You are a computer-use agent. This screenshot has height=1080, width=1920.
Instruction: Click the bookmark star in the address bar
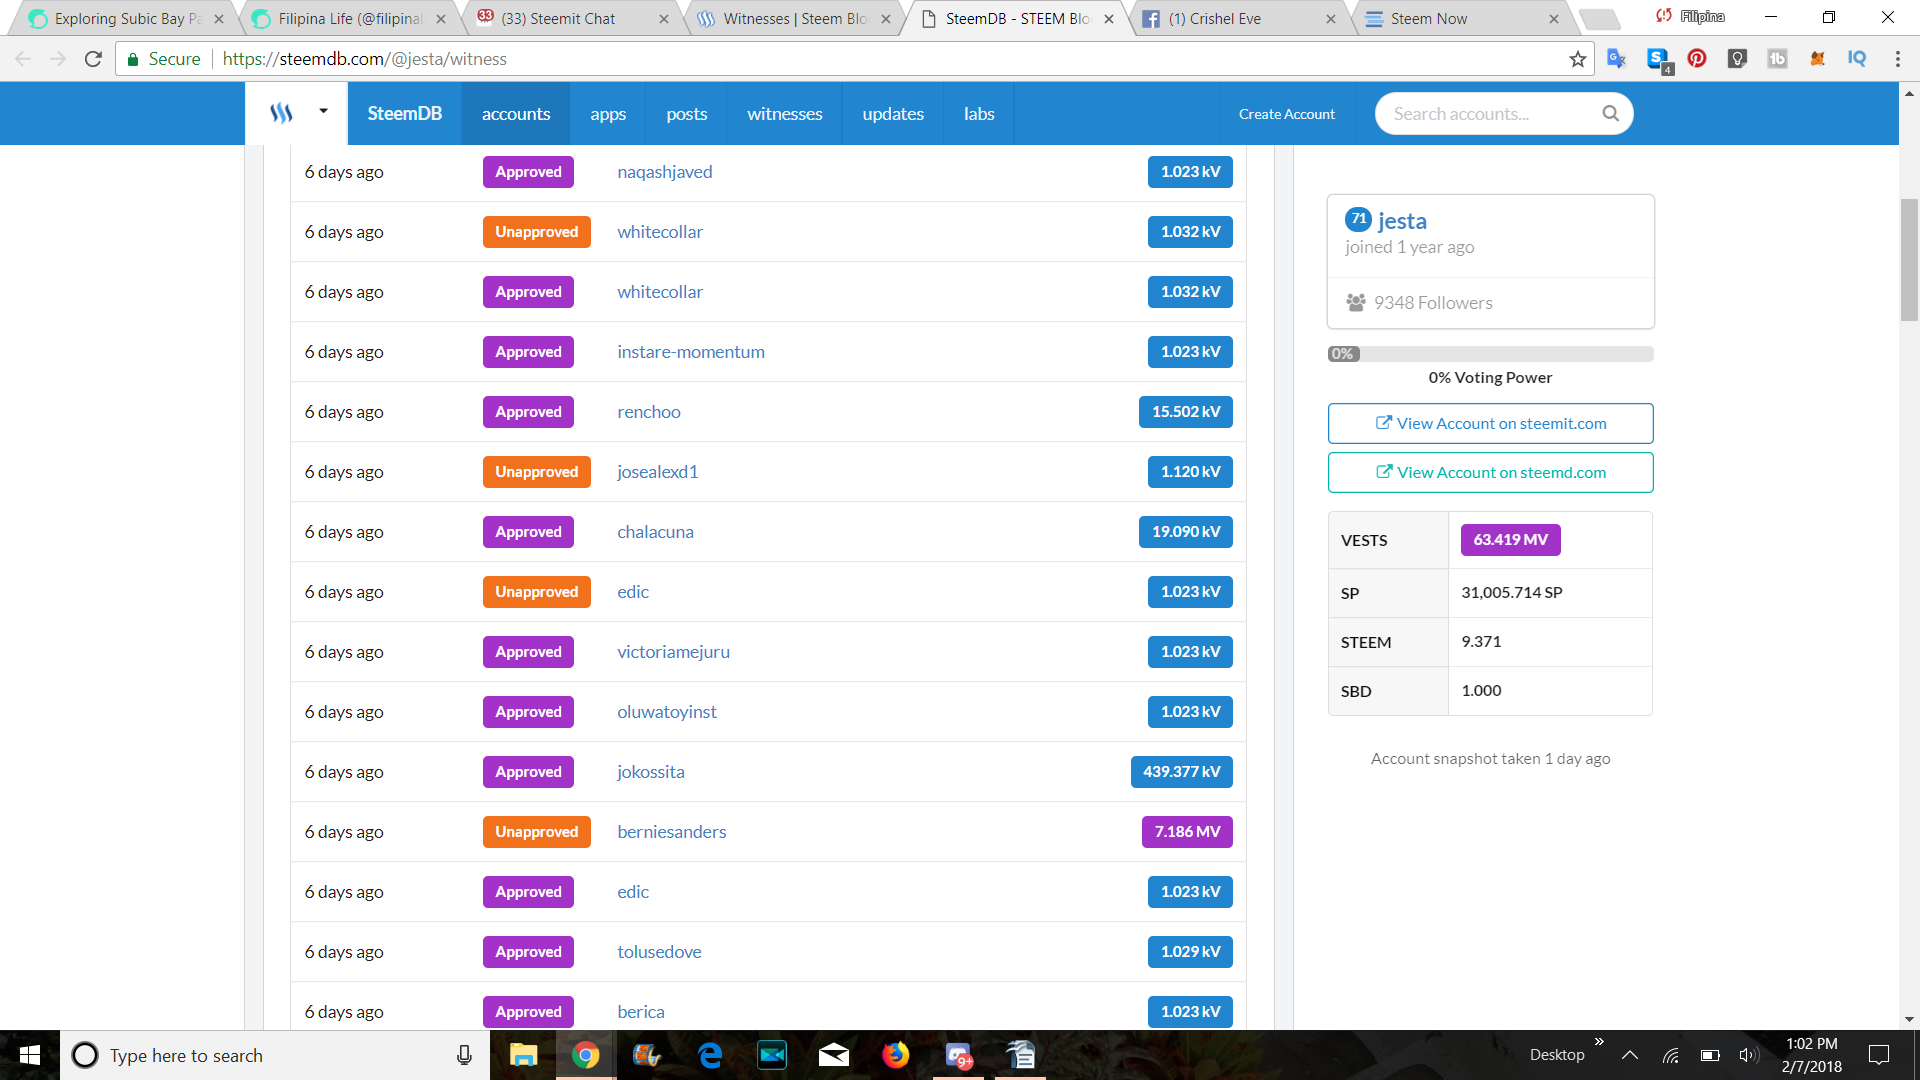coord(1578,59)
